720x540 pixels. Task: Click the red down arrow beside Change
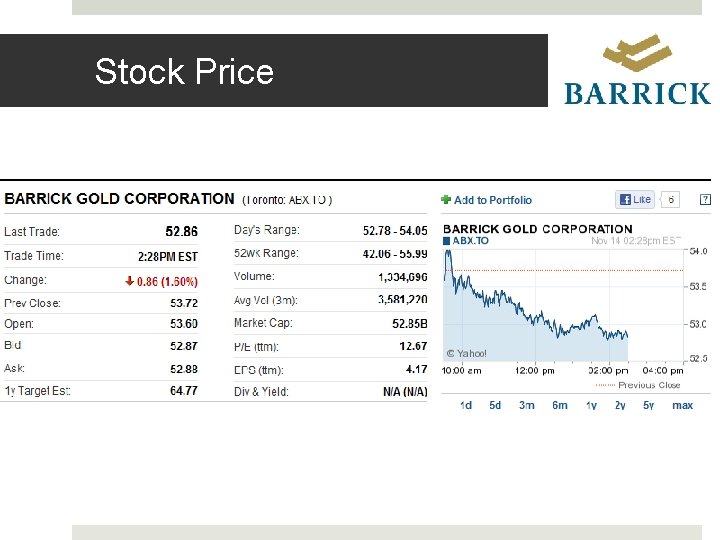tap(129, 281)
